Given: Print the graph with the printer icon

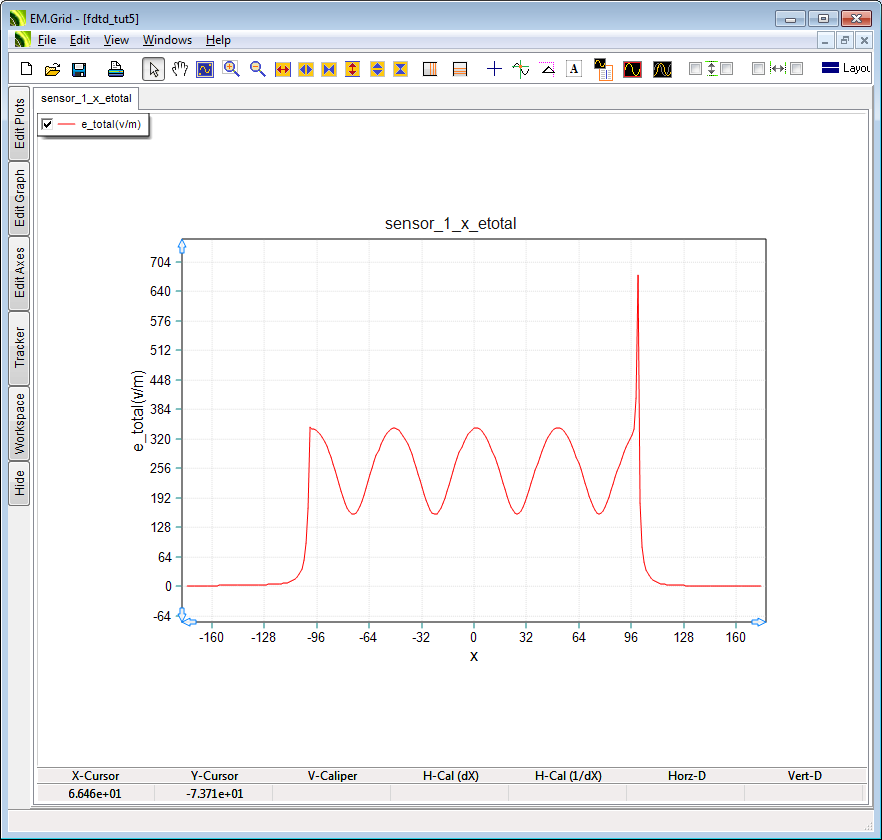Looking at the screenshot, I should 116,69.
